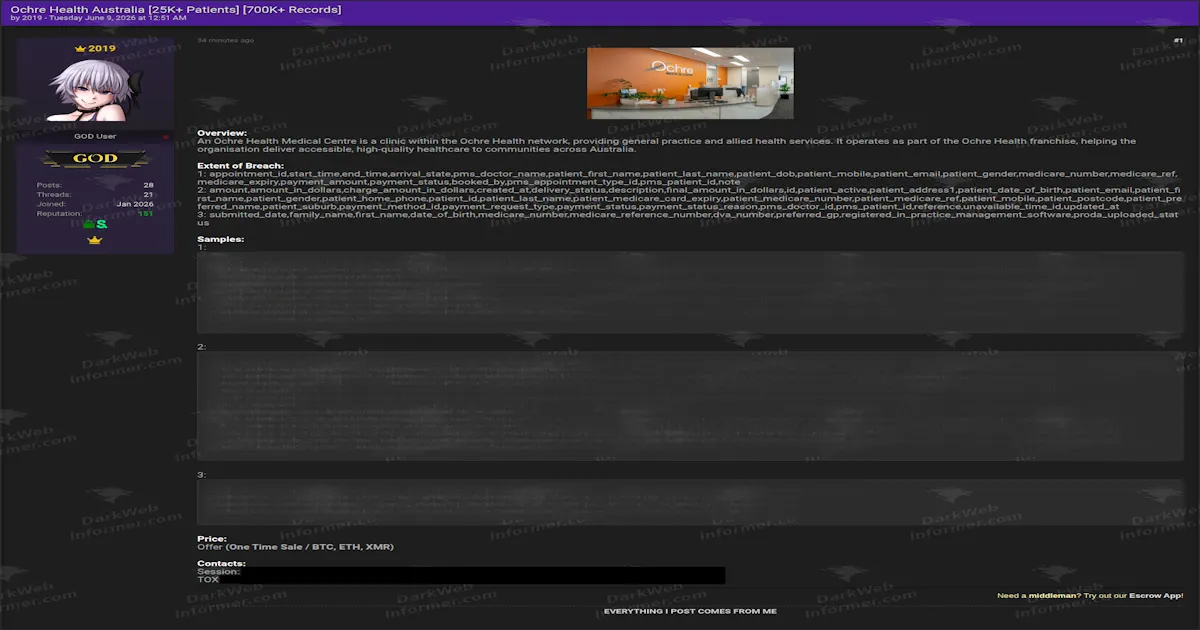Click the blurred sample block 2
The height and width of the screenshot is (630, 1200).
(x=690, y=405)
